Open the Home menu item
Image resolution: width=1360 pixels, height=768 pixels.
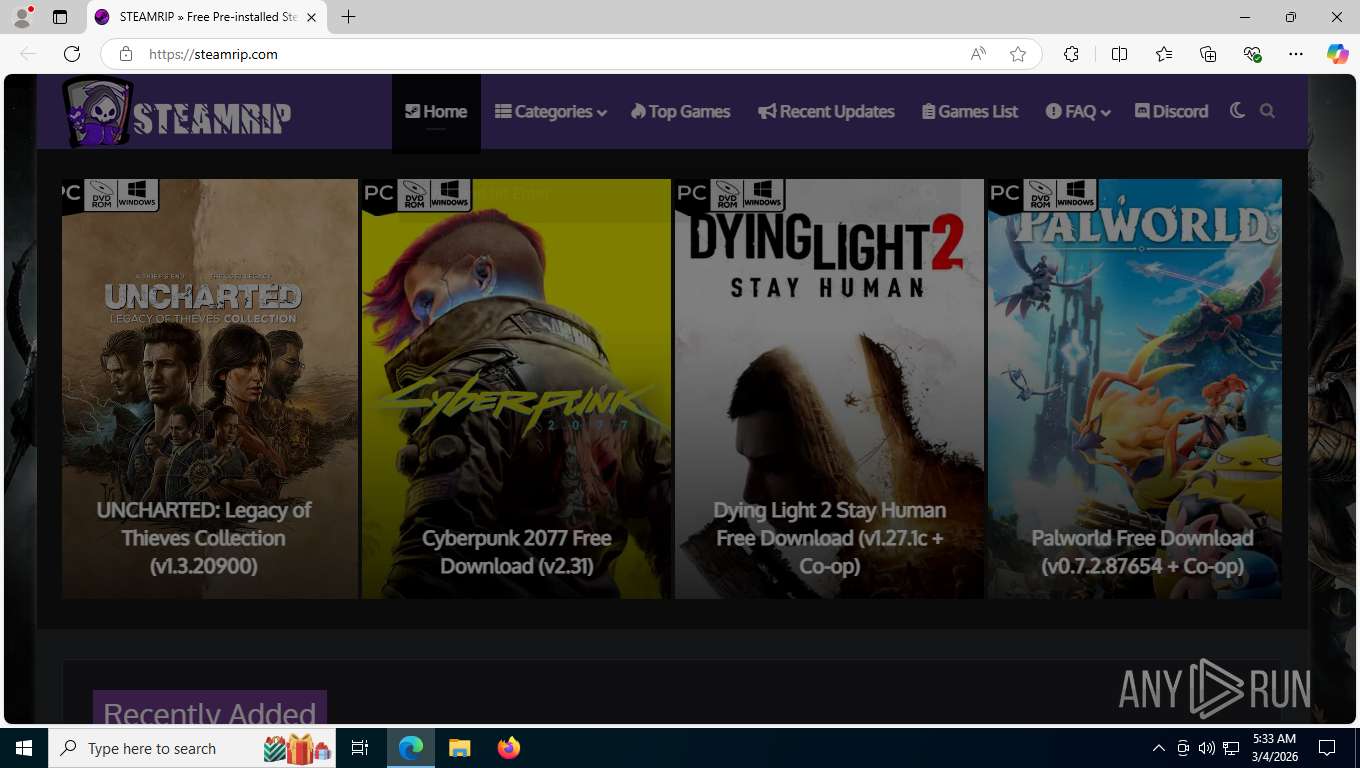pos(436,112)
